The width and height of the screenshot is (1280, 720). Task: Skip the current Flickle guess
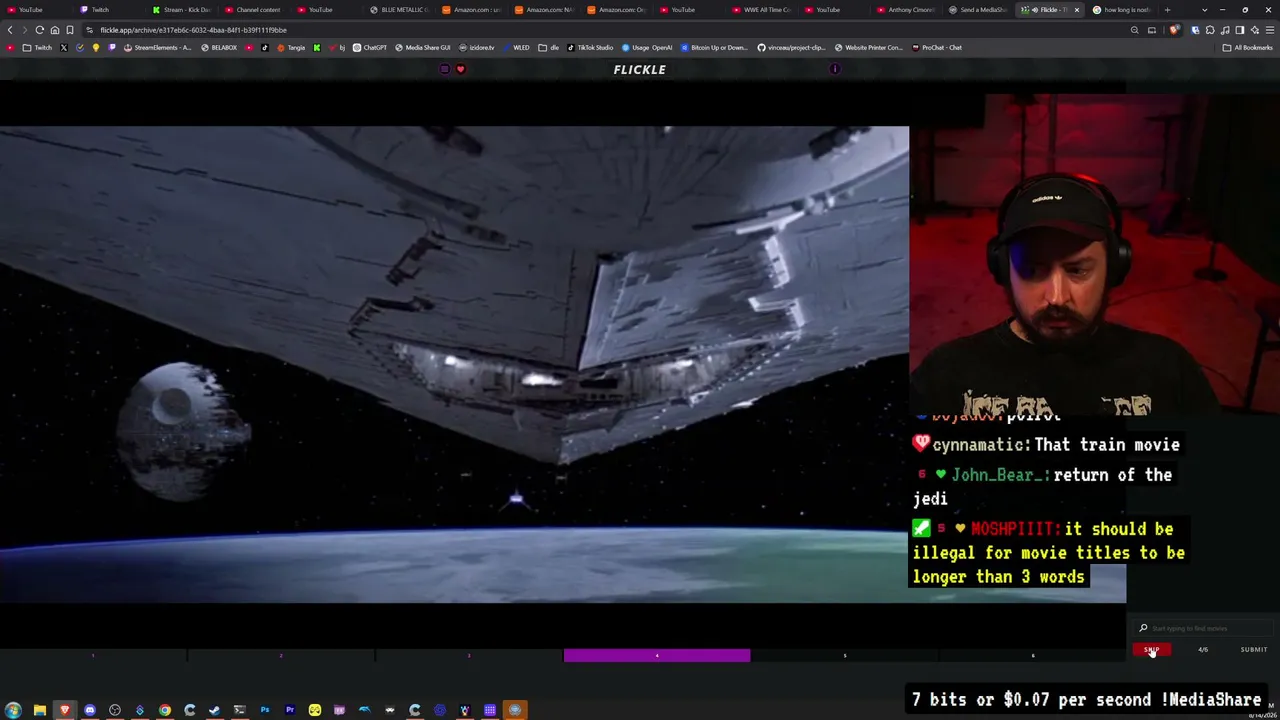coord(1151,650)
